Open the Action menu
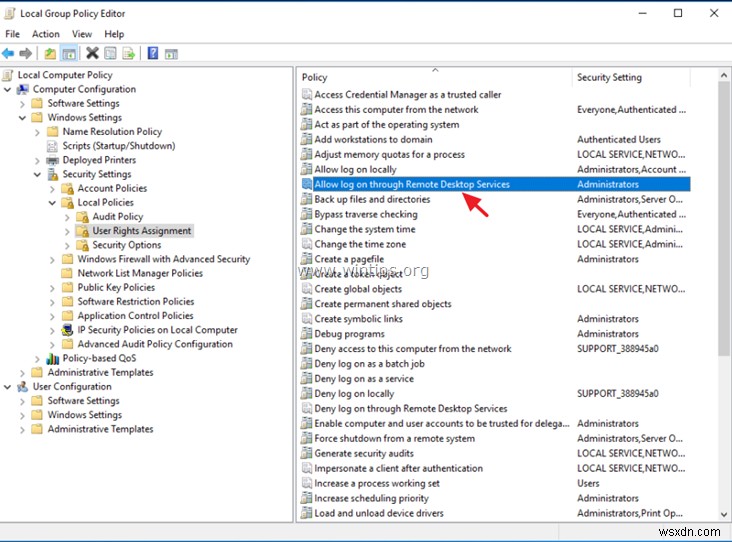The image size is (732, 542). pos(46,34)
